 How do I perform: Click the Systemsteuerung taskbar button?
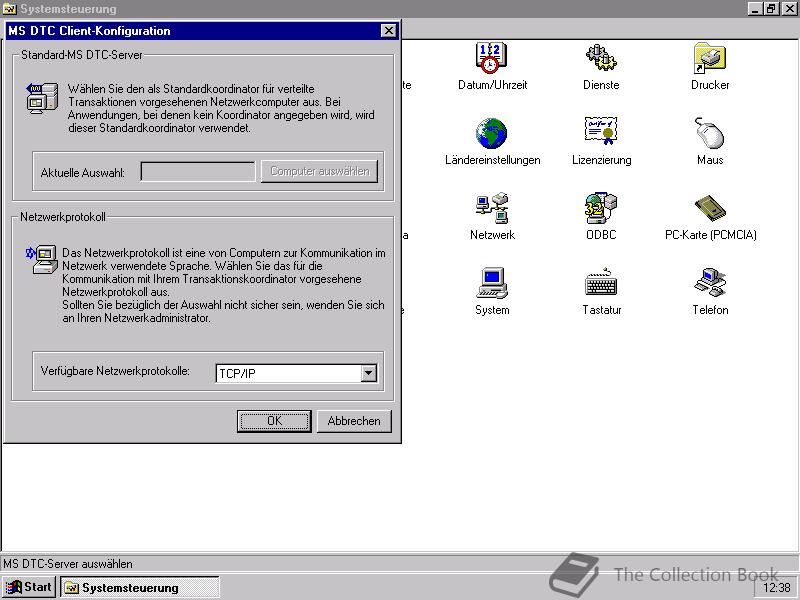coord(140,587)
